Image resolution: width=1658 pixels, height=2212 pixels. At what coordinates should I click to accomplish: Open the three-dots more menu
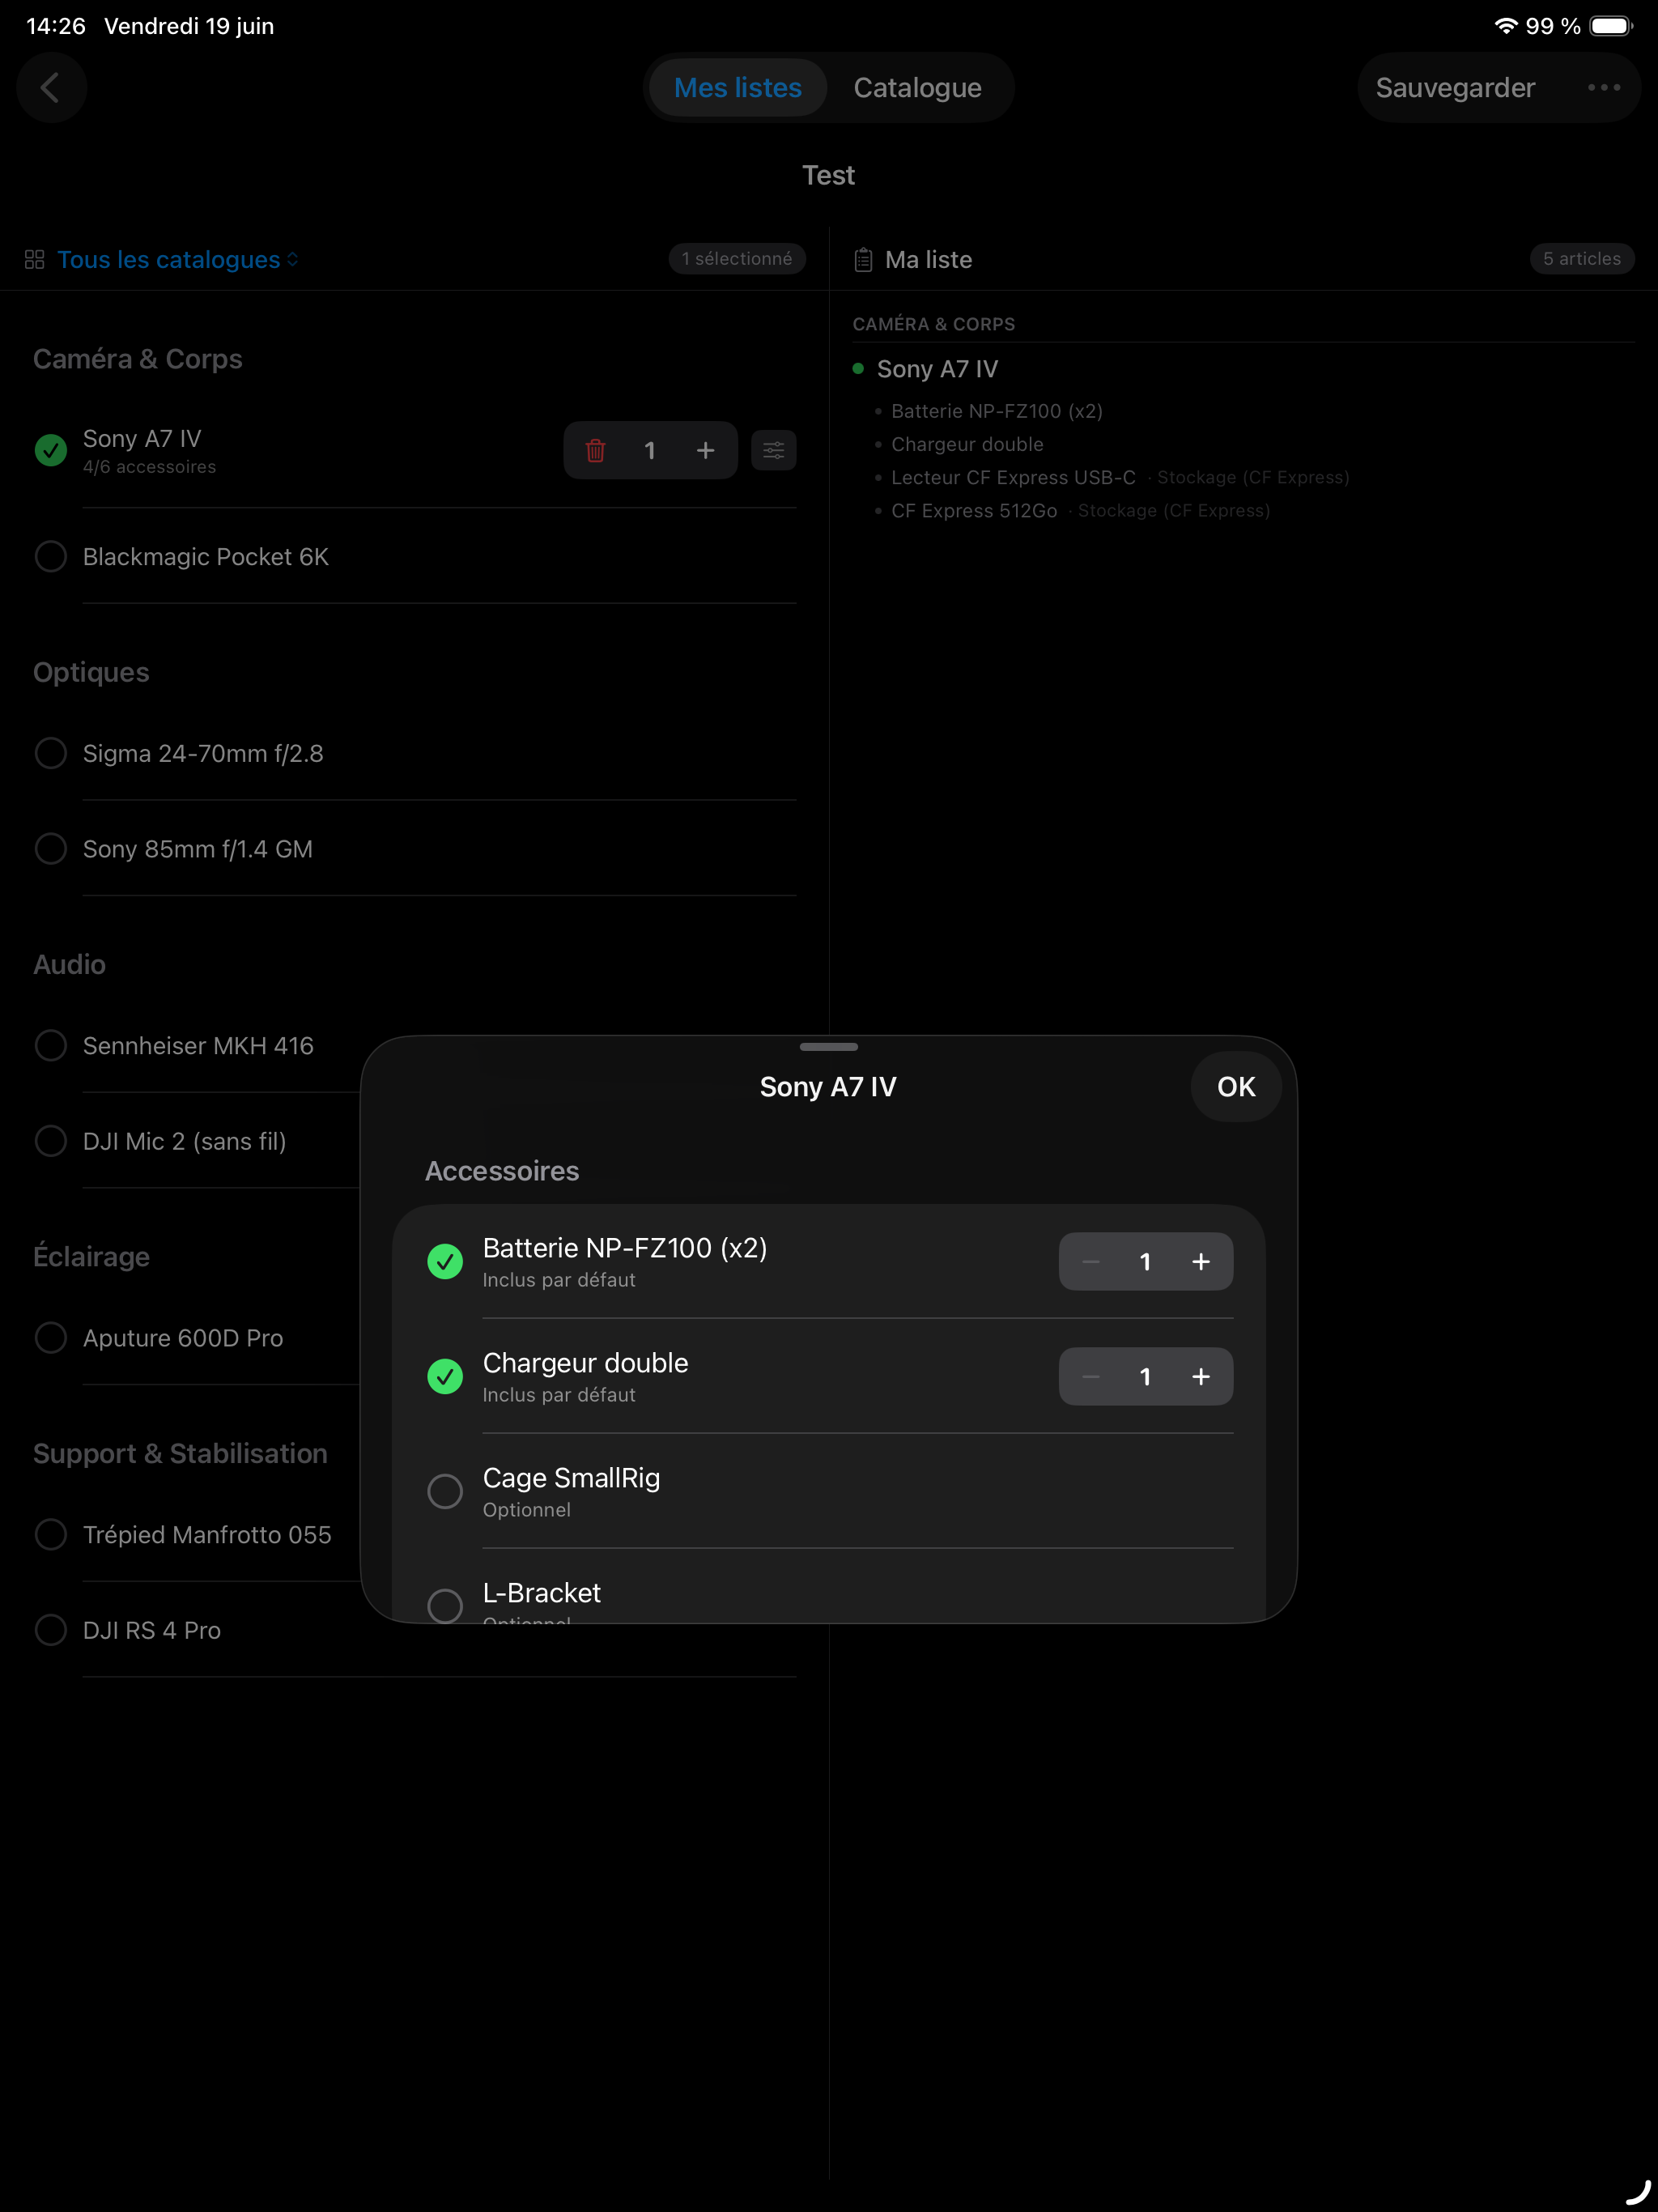click(x=1603, y=88)
